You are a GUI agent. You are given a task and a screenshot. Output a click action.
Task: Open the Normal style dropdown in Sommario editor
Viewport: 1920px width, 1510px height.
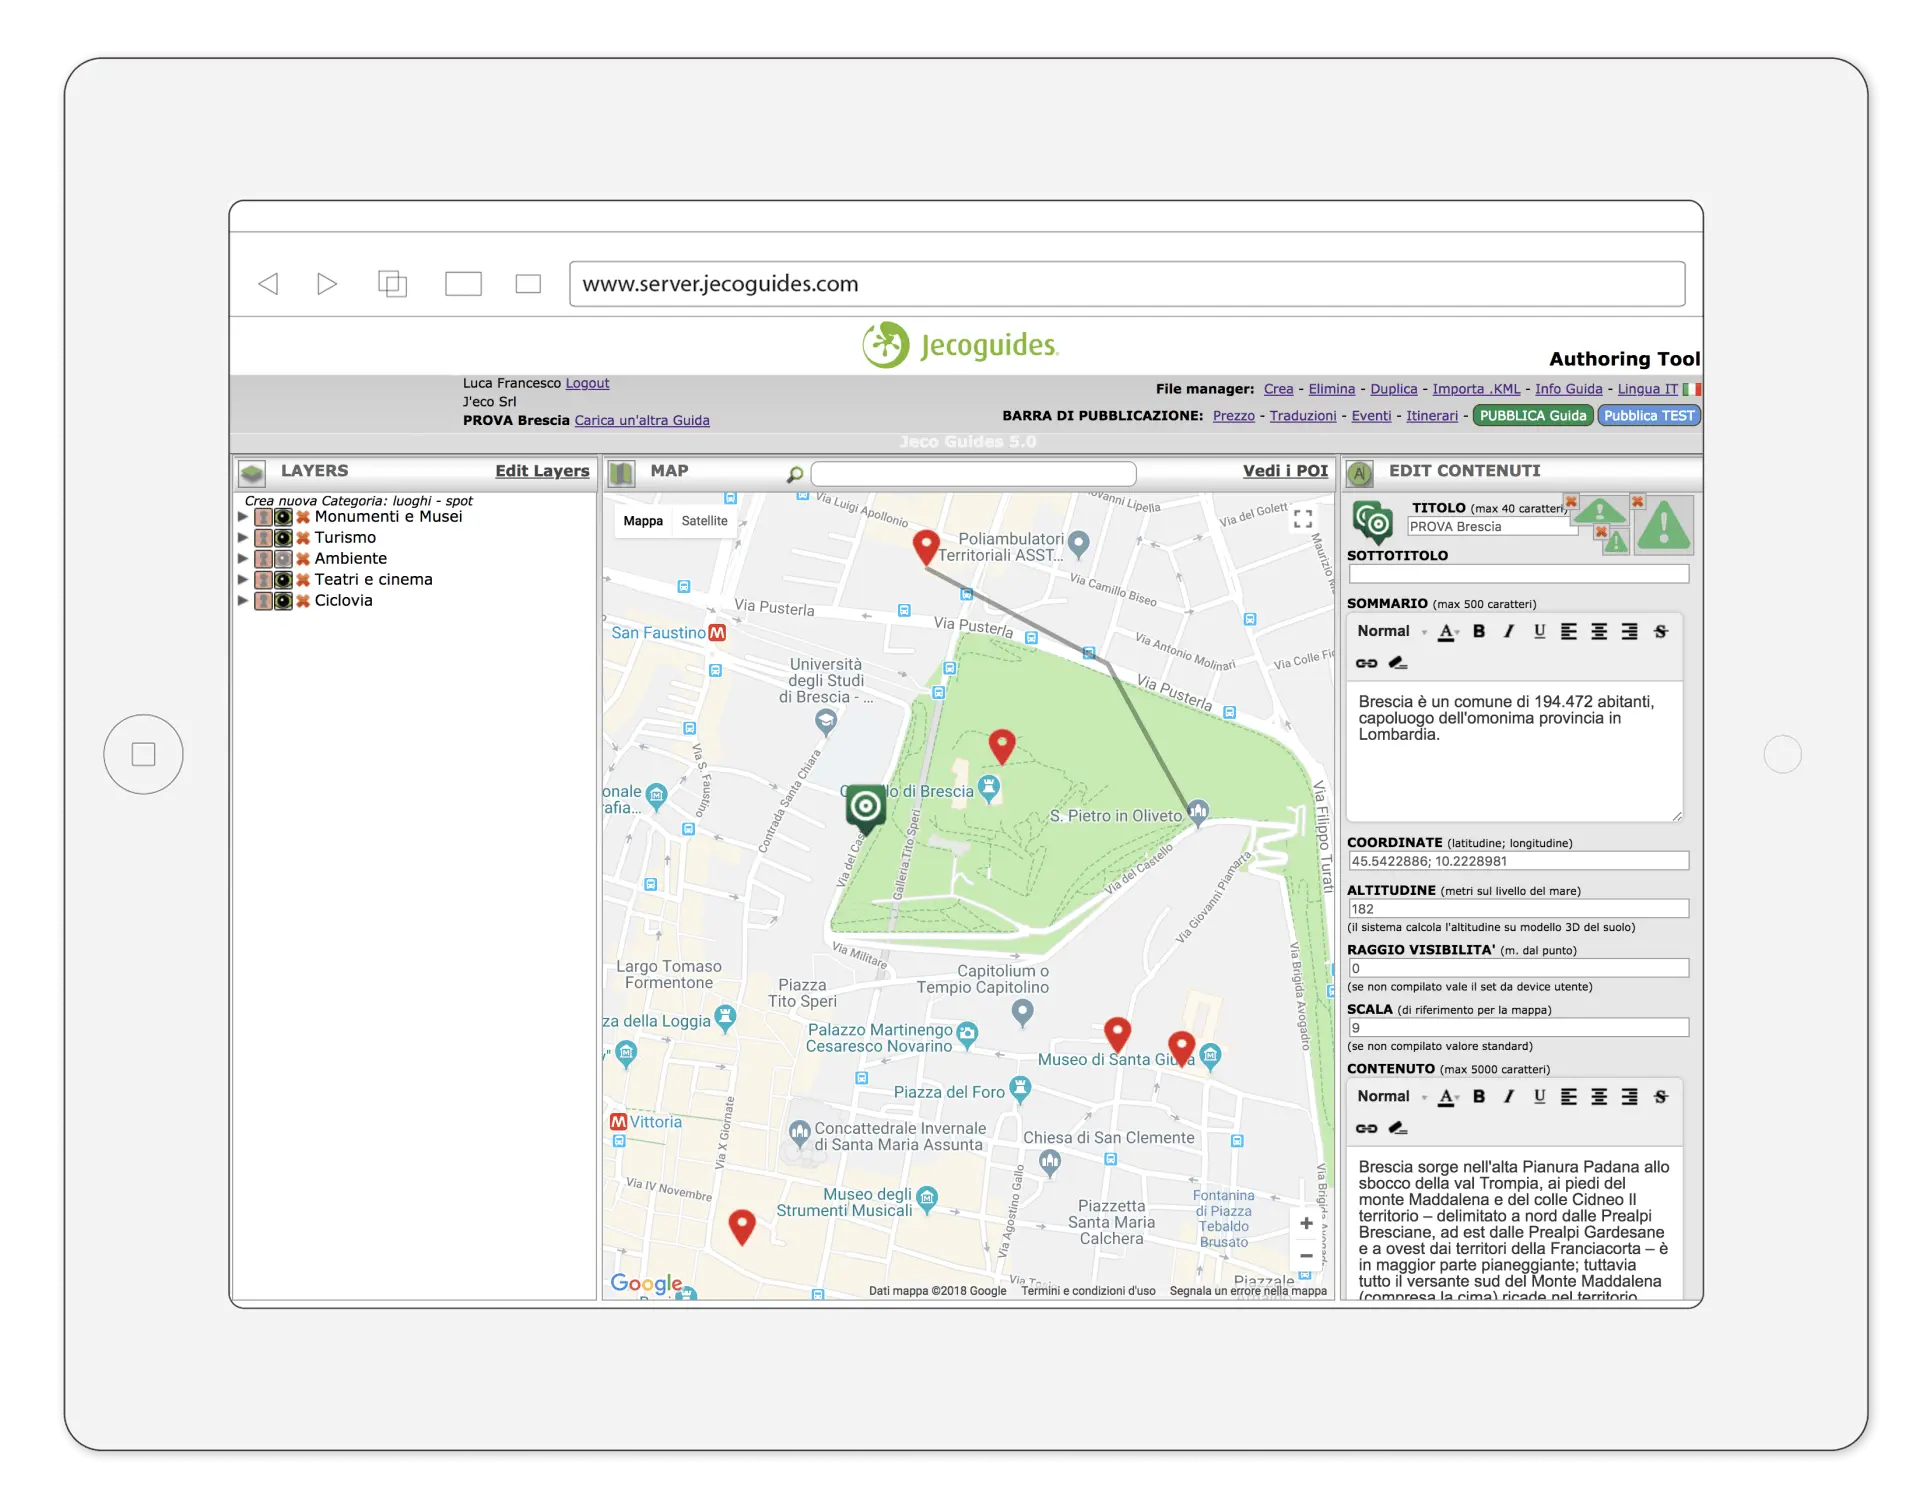pos(1392,631)
